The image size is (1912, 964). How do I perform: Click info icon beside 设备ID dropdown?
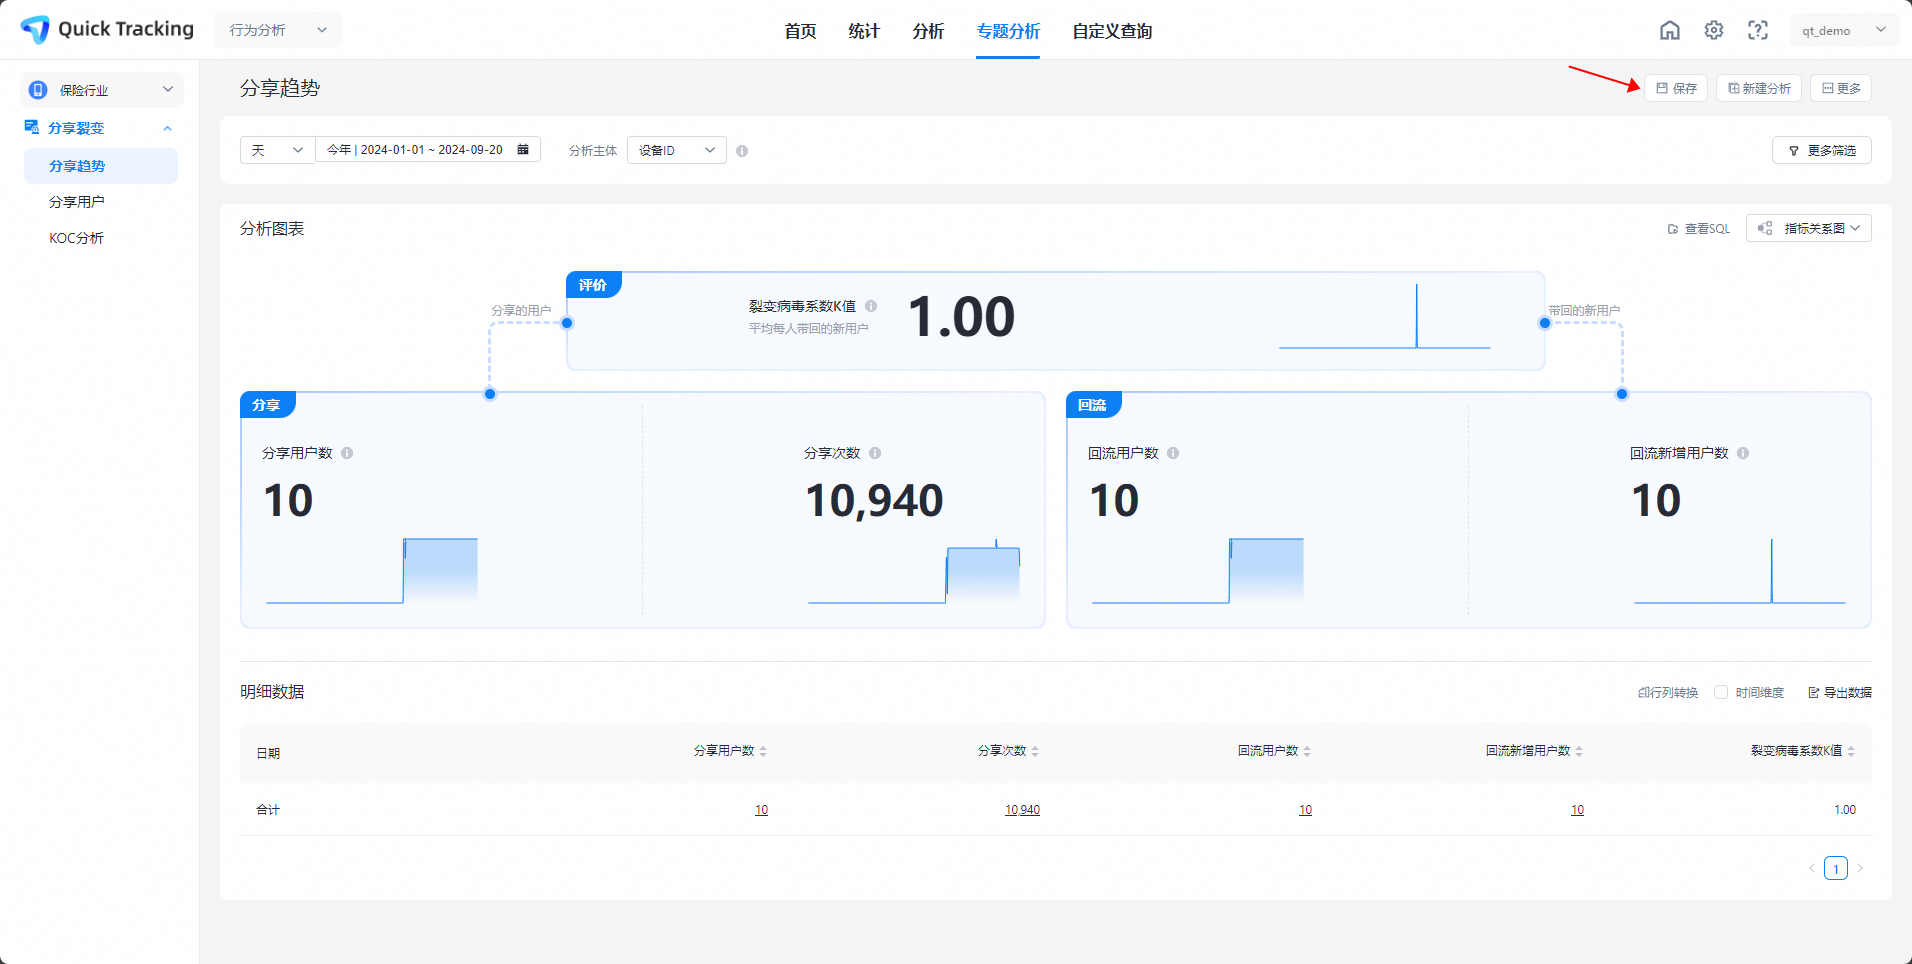coord(742,151)
